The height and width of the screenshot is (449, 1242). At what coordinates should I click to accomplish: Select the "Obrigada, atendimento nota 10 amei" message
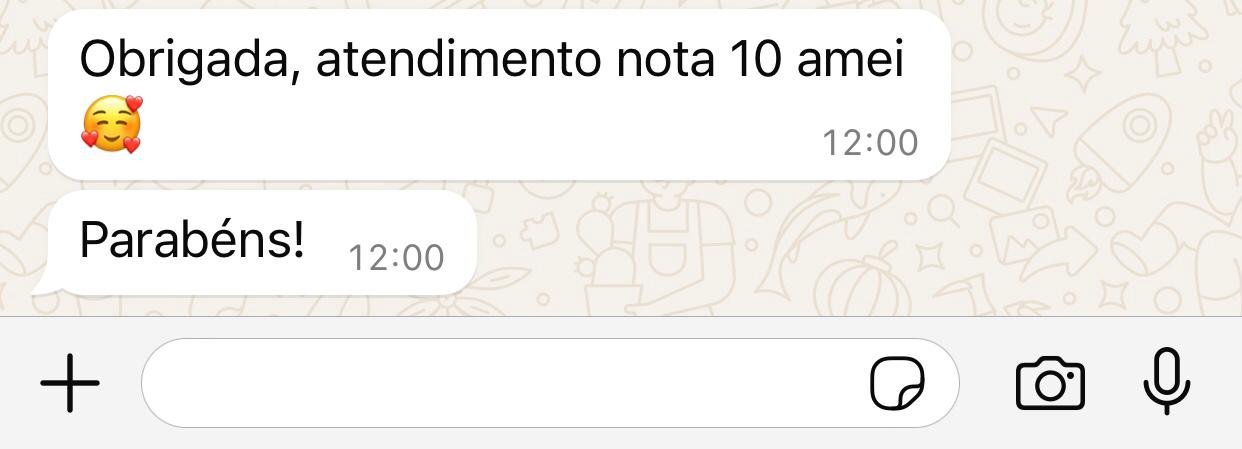pyautogui.click(x=498, y=95)
